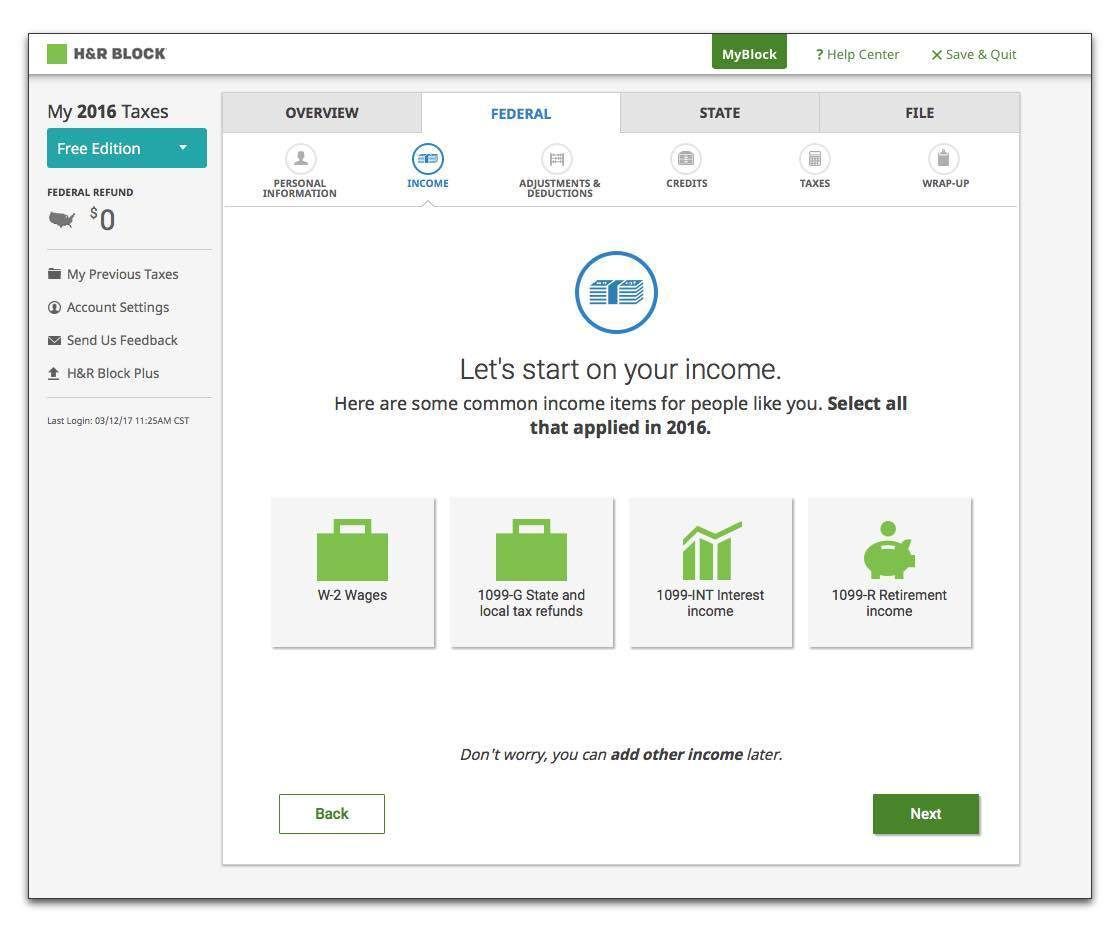Screen dimensions: 1120x931
Task: Click the Back button
Action: click(331, 814)
